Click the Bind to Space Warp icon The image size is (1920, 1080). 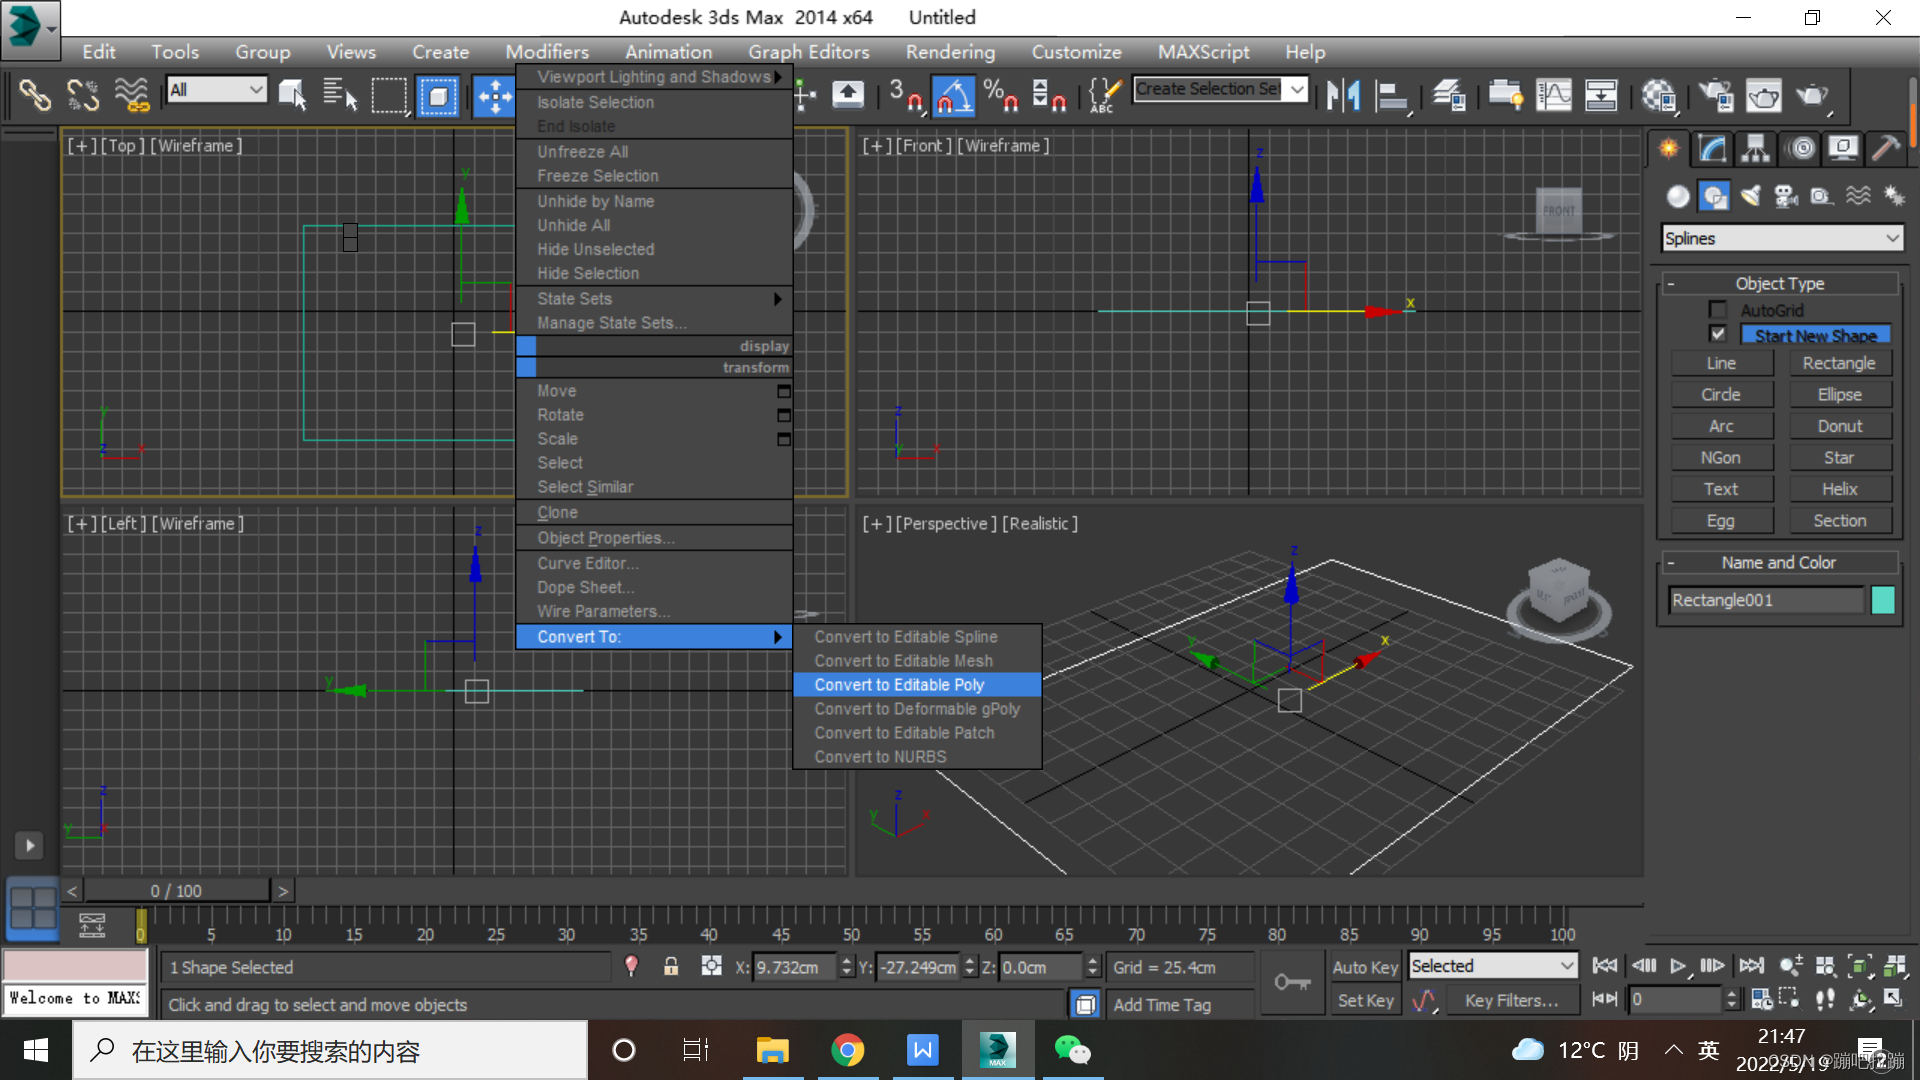click(131, 95)
